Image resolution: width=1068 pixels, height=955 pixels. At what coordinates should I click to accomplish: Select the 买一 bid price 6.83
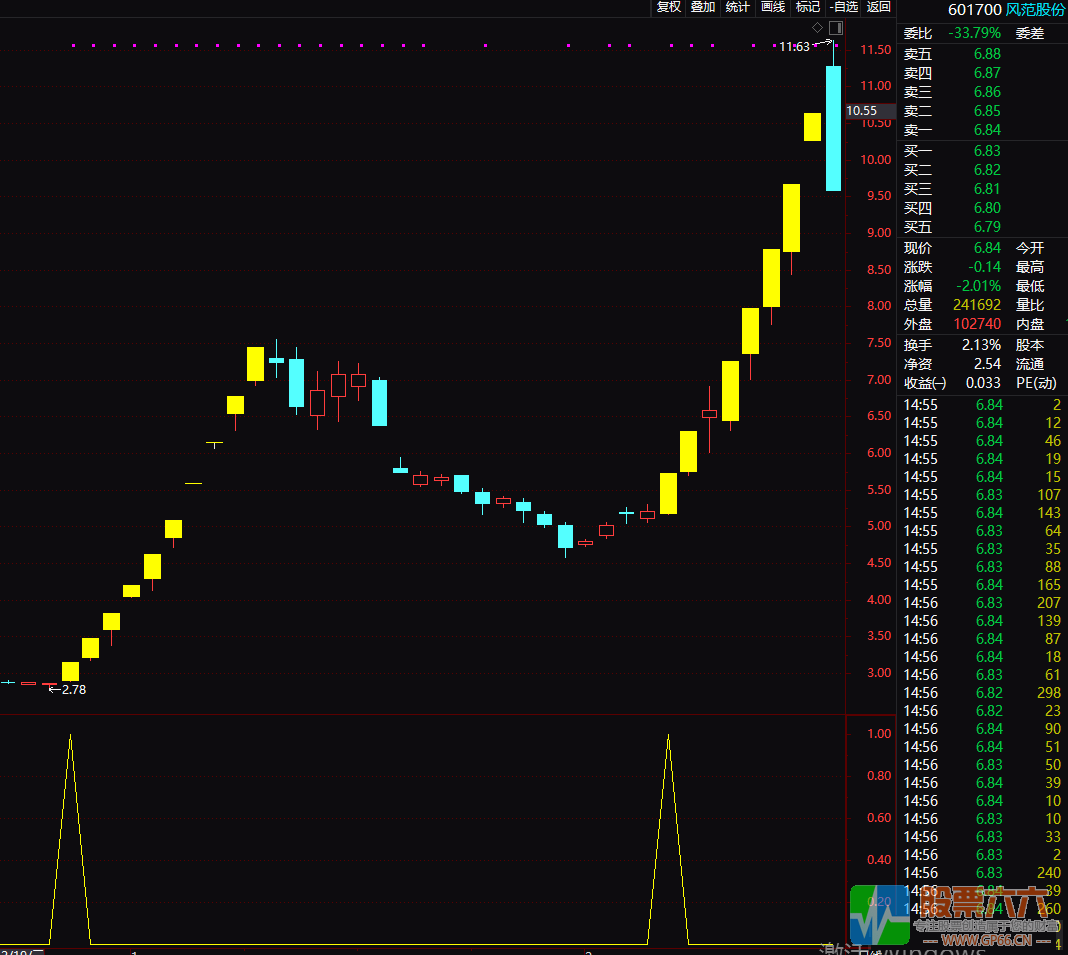(x=986, y=151)
